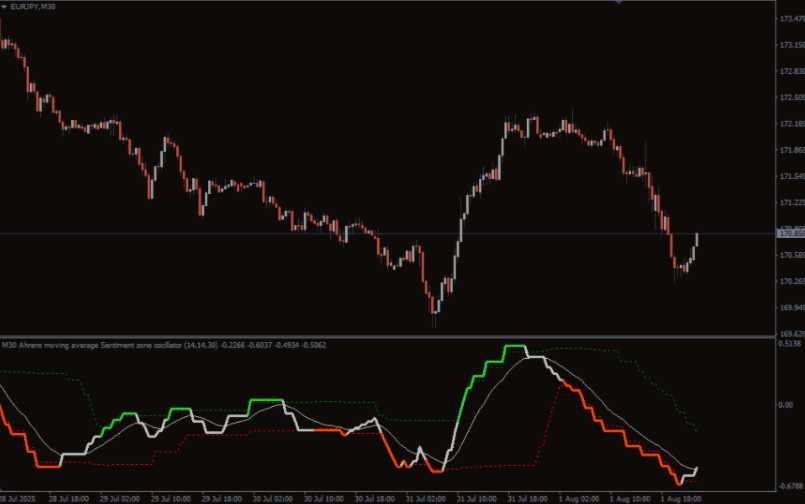This screenshot has width=805, height=504.
Task: Click the 1 Aug 18:00 time axis label
Action: pos(680,498)
